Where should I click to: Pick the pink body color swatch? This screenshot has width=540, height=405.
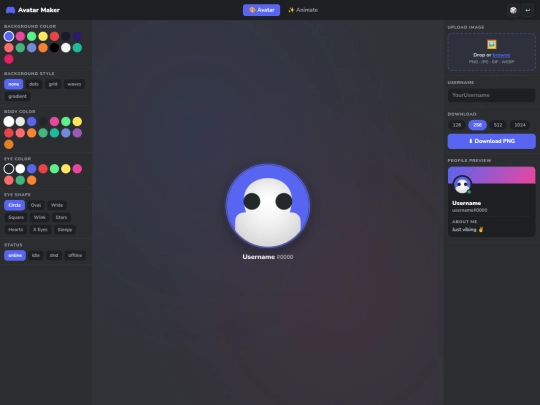pyautogui.click(x=54, y=122)
